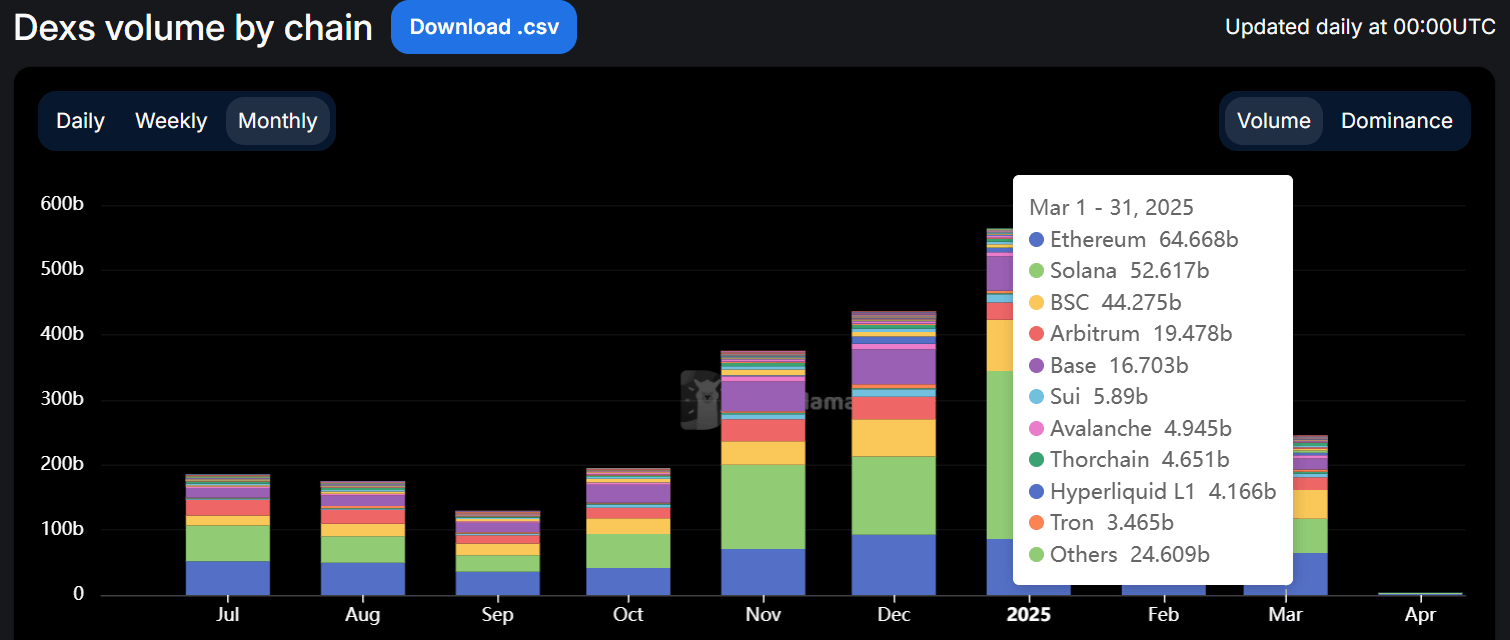This screenshot has height=640, width=1510.
Task: Select the Monthly tab
Action: pyautogui.click(x=277, y=120)
